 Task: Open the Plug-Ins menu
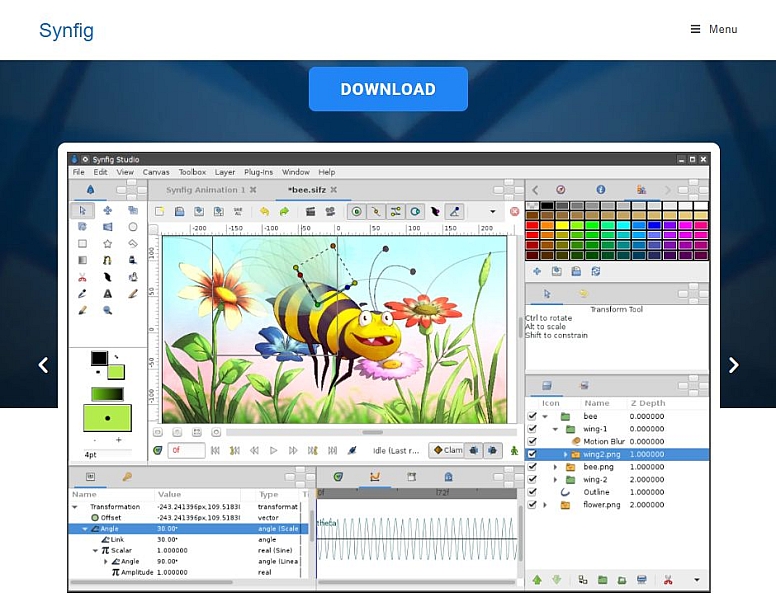tap(258, 172)
